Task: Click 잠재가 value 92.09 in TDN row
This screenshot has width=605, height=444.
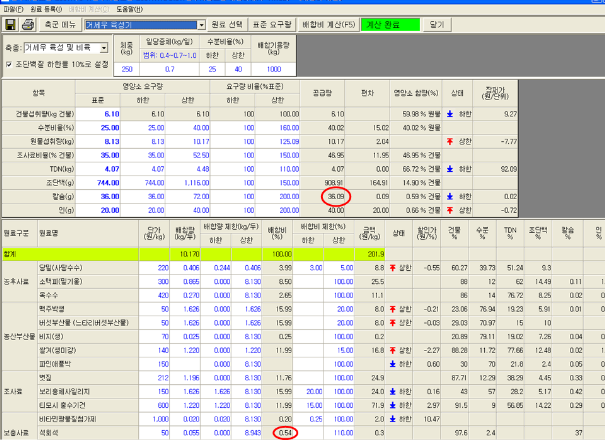Action: (495, 169)
